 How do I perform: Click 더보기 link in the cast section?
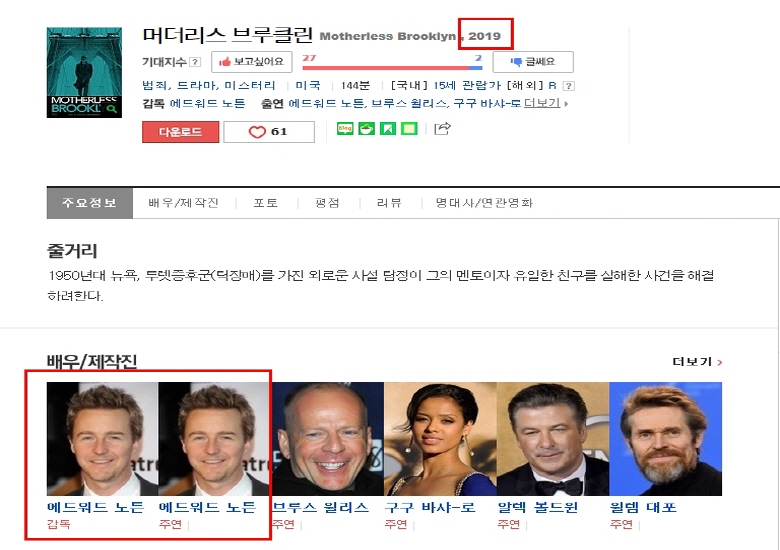696,362
